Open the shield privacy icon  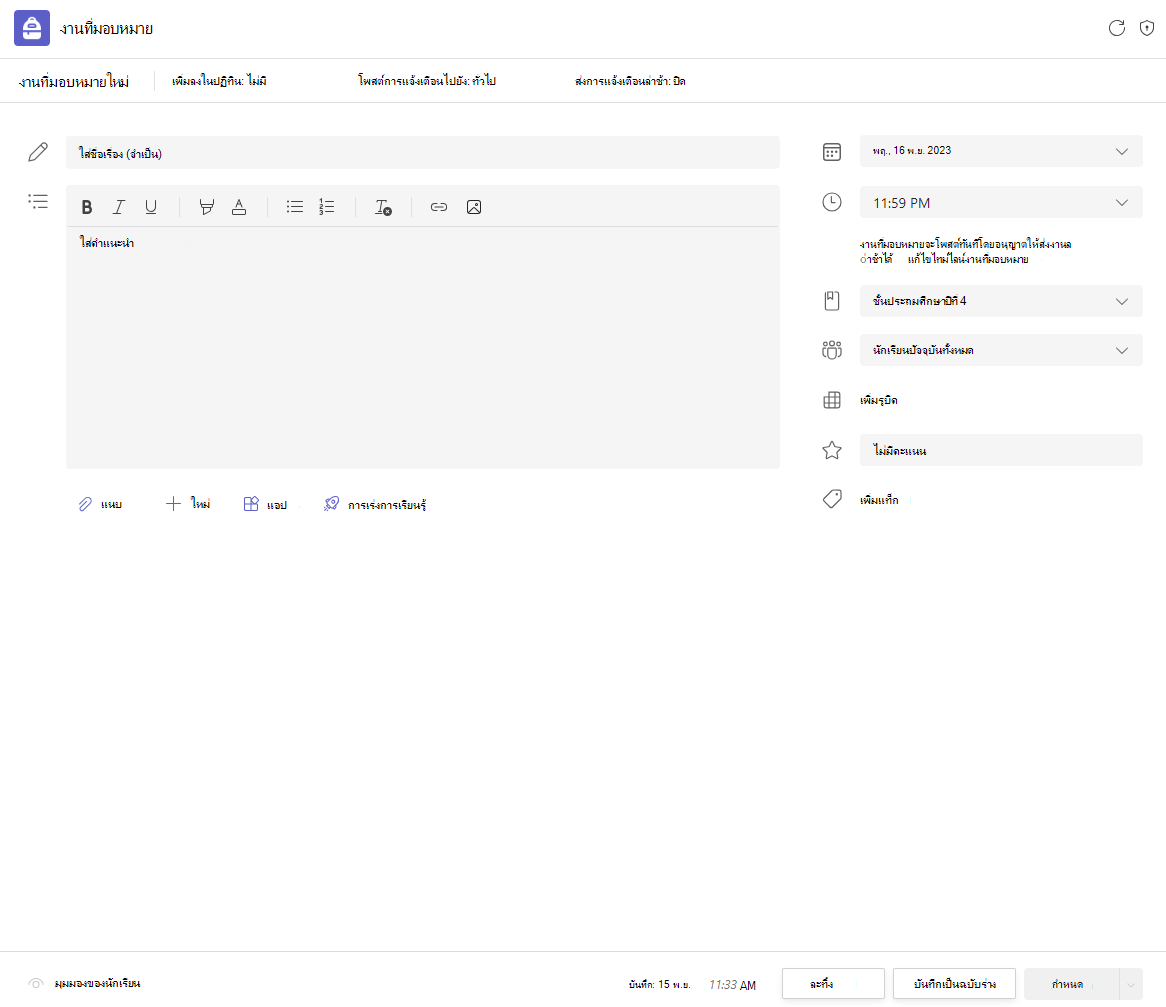coord(1147,28)
